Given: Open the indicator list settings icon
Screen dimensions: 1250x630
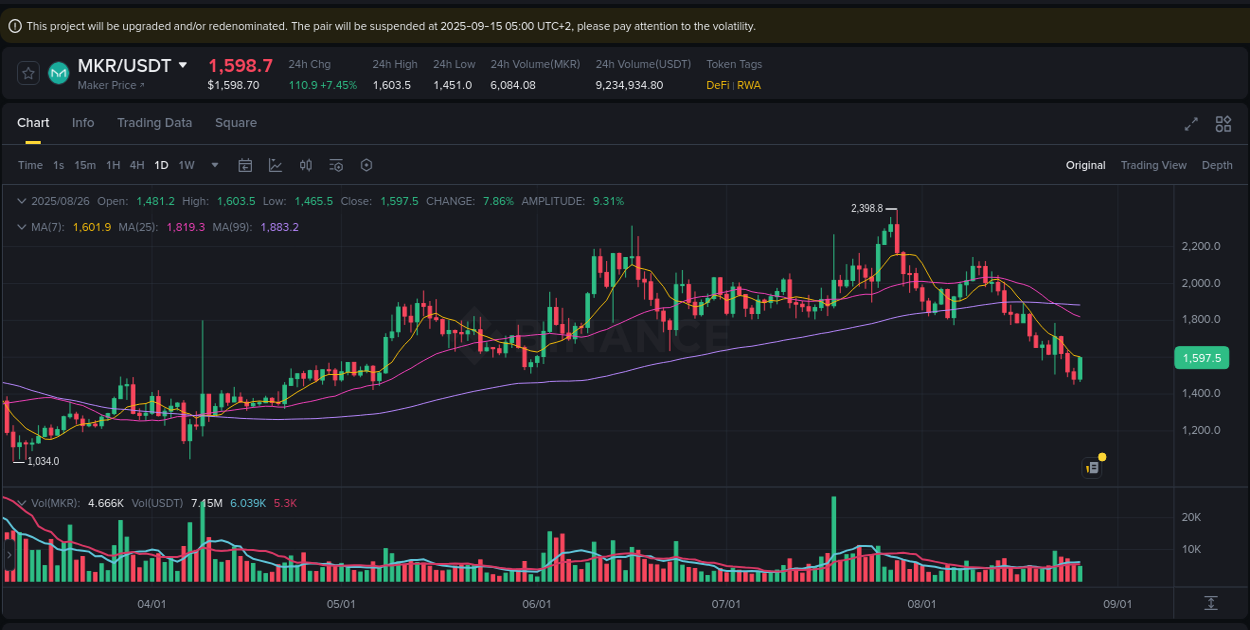Looking at the screenshot, I should point(336,165).
